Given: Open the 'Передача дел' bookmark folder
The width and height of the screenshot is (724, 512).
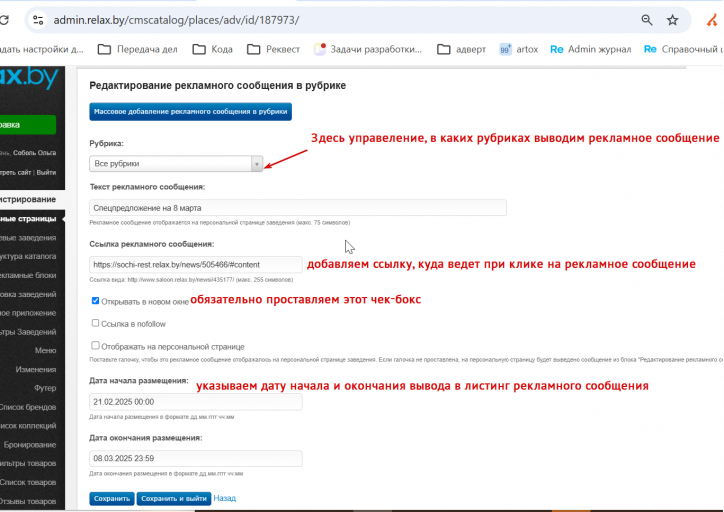Looking at the screenshot, I should tap(138, 49).
